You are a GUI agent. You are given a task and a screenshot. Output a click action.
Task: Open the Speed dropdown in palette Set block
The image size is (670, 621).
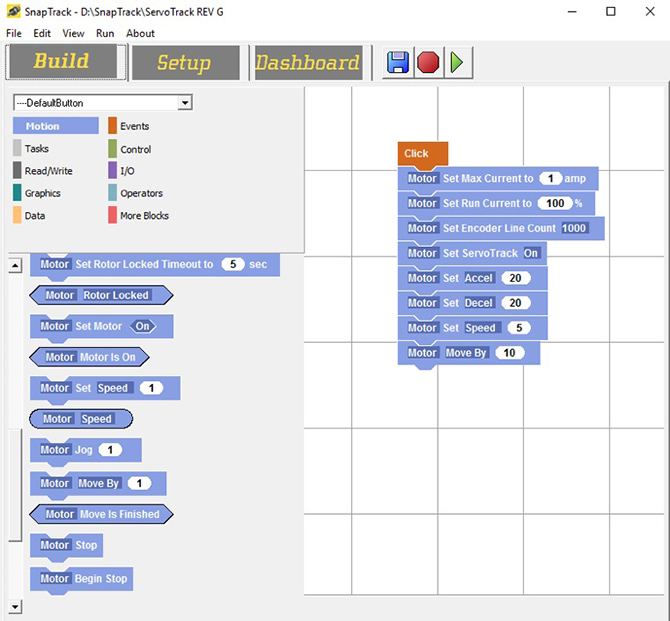click(114, 388)
